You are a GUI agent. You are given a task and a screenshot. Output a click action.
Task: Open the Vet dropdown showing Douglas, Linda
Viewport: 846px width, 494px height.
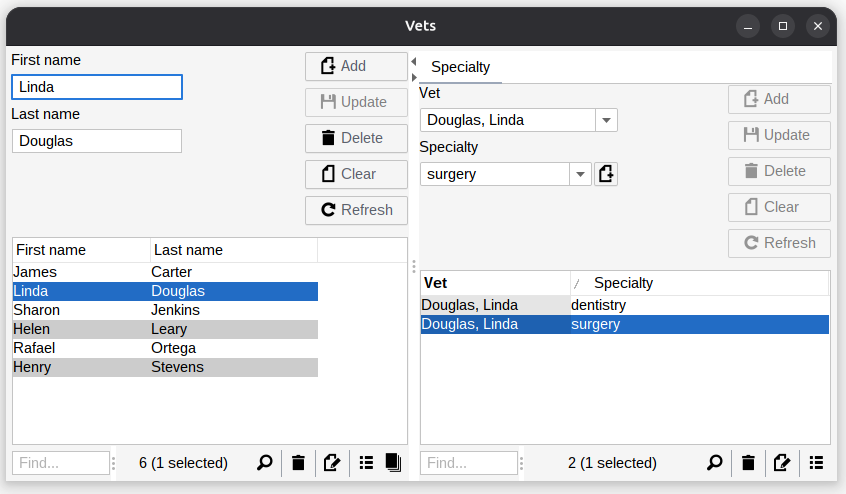[x=606, y=120]
